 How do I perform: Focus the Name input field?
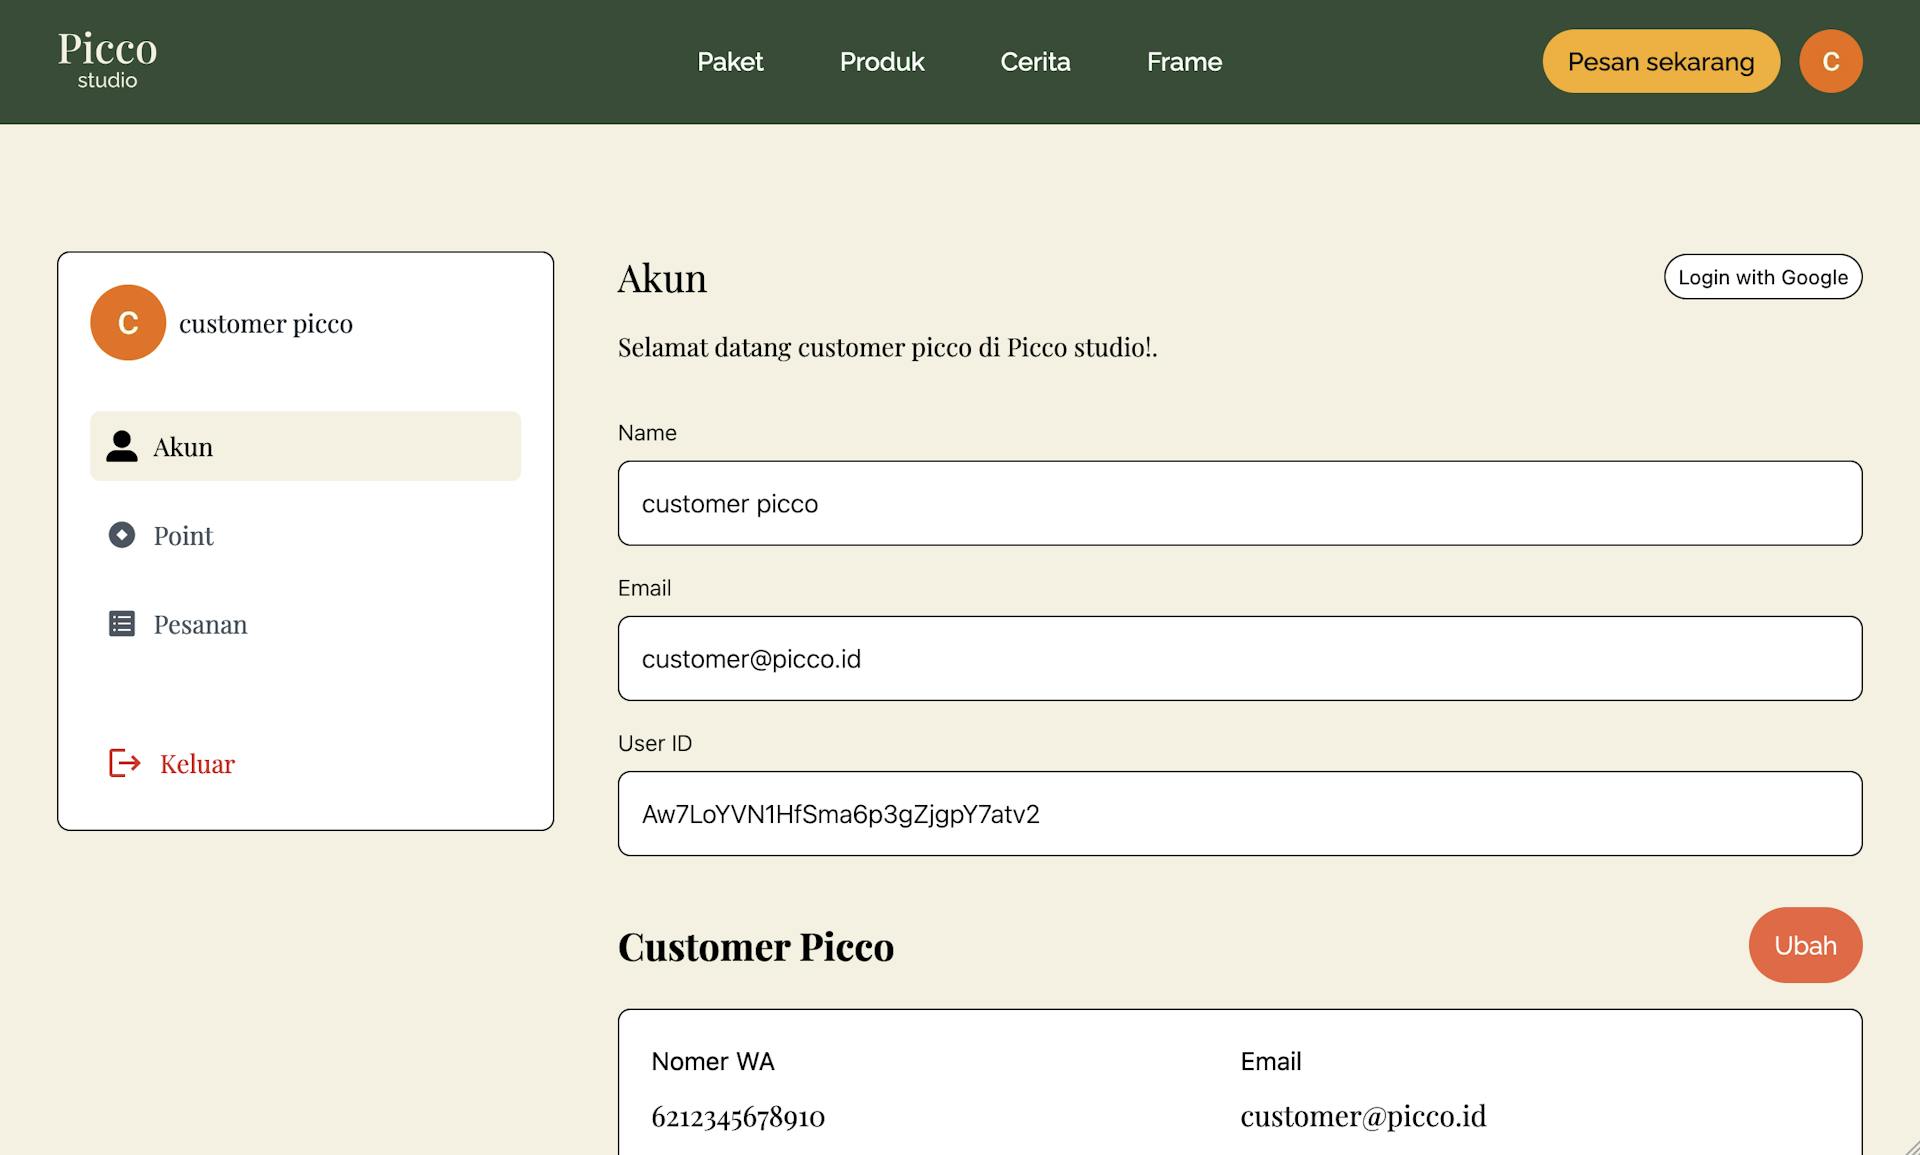point(1239,503)
